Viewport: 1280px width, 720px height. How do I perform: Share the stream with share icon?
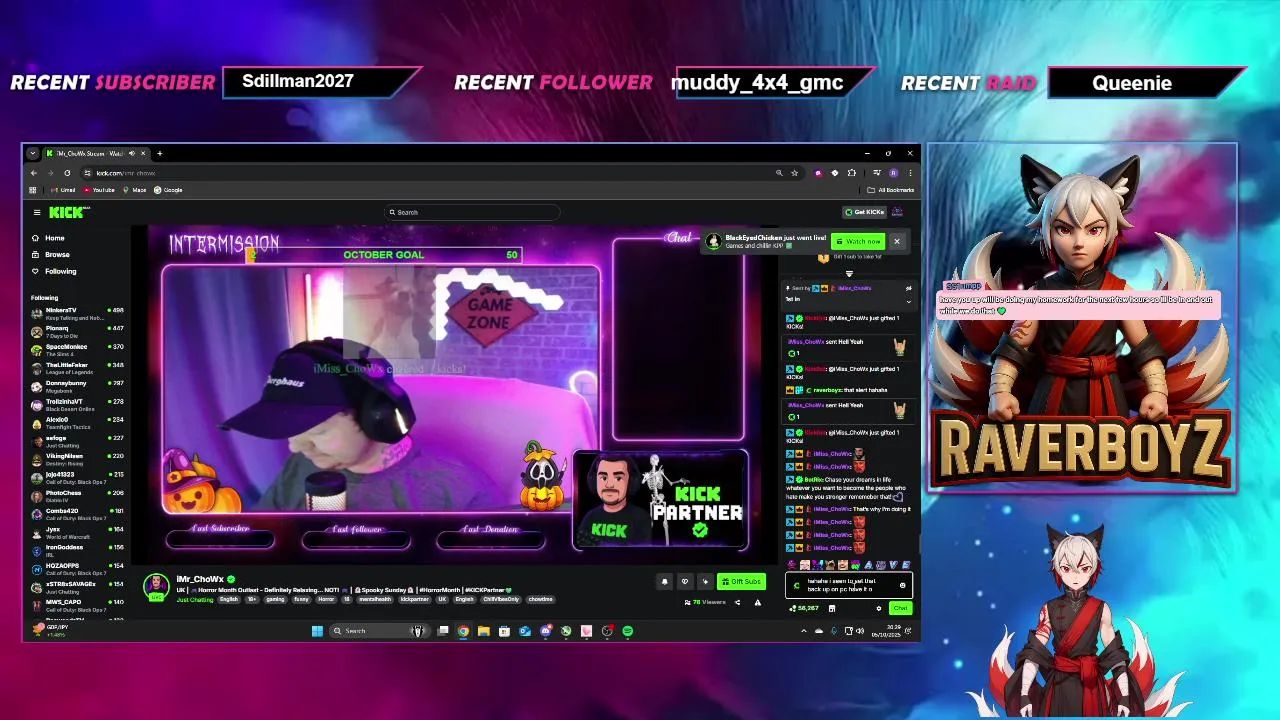(x=738, y=602)
